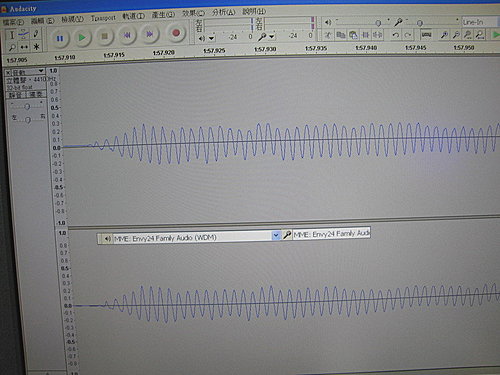
Task: Click the green Play-at-speed button
Action: point(496,34)
